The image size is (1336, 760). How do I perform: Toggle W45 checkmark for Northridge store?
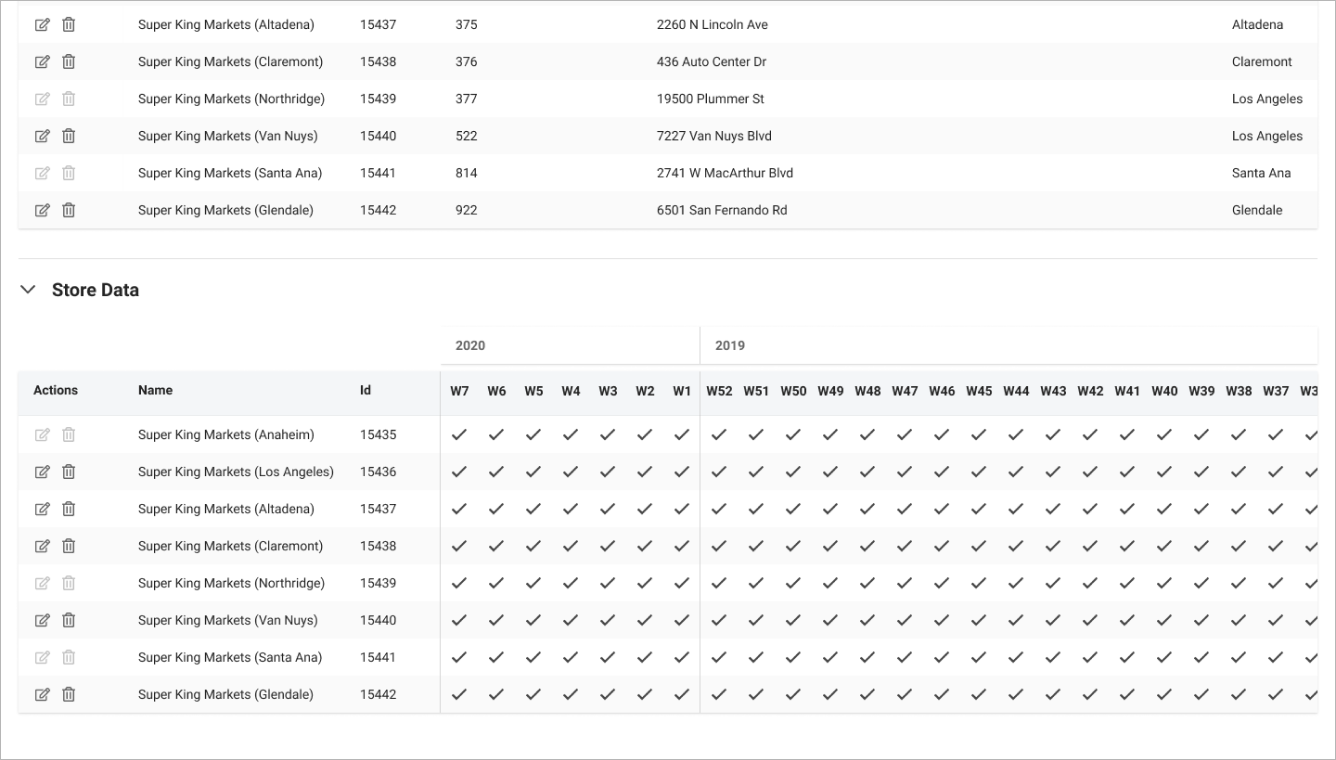[x=979, y=583]
